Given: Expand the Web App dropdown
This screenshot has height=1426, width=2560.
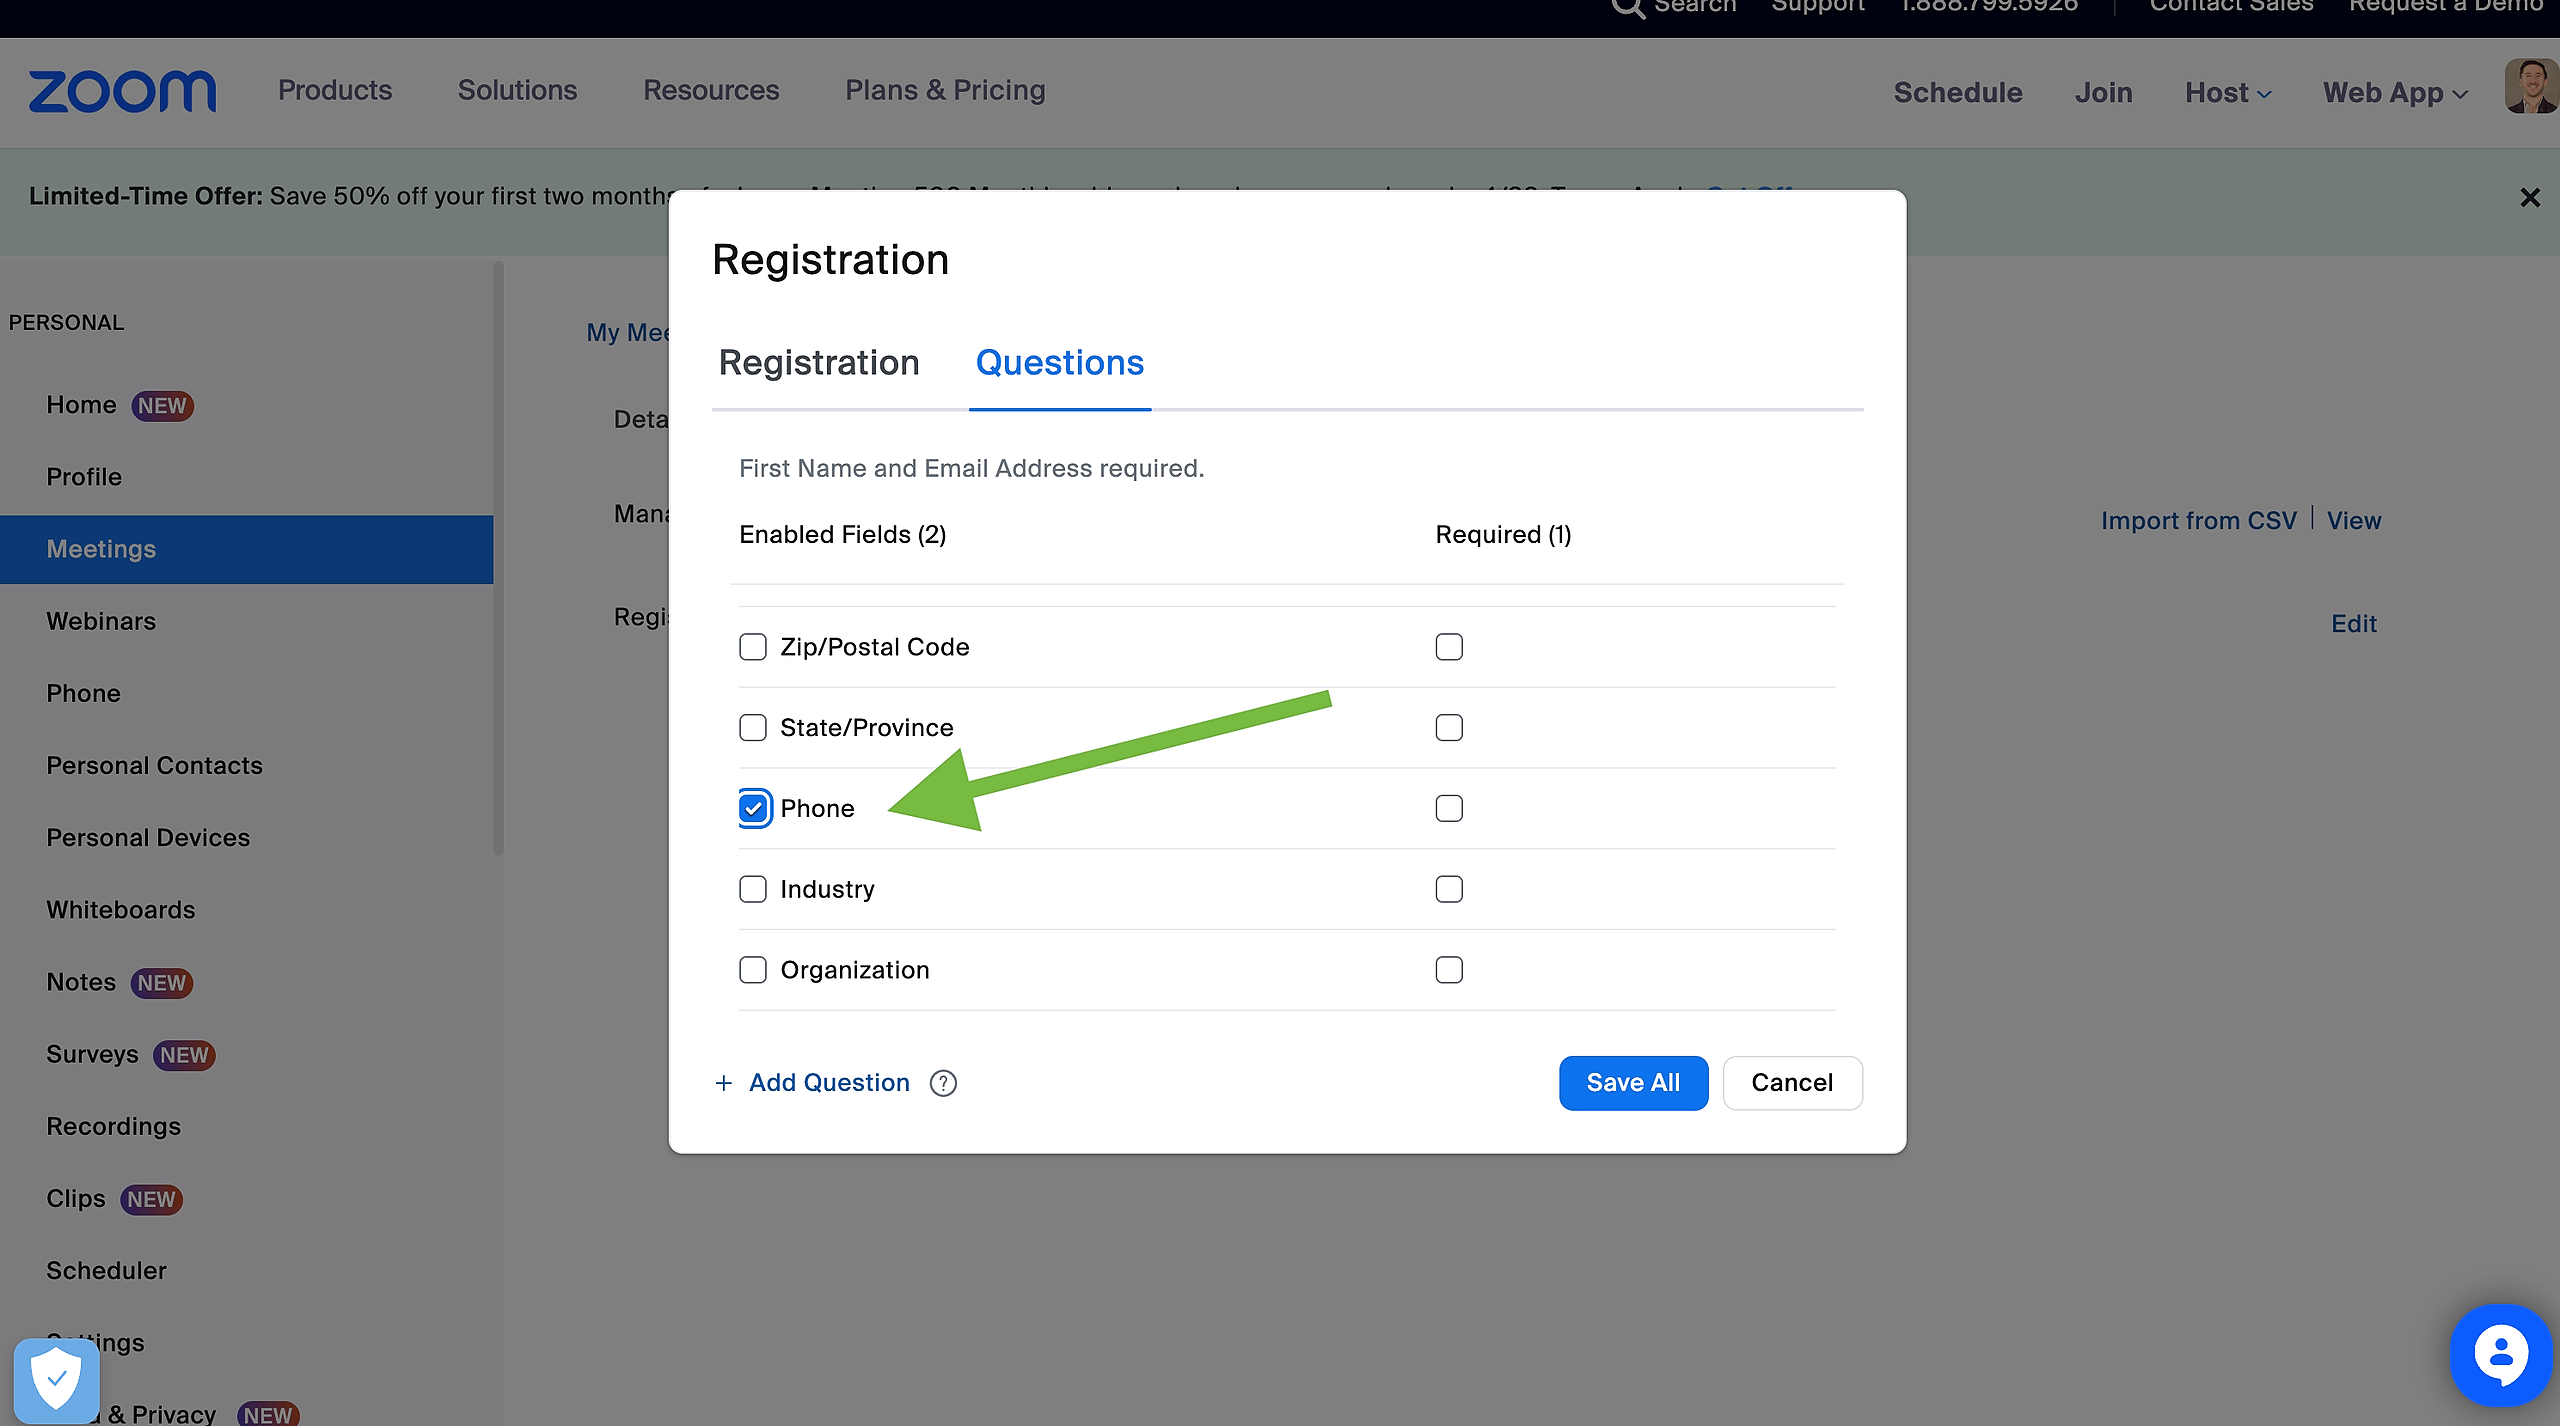Looking at the screenshot, I should coord(2395,93).
